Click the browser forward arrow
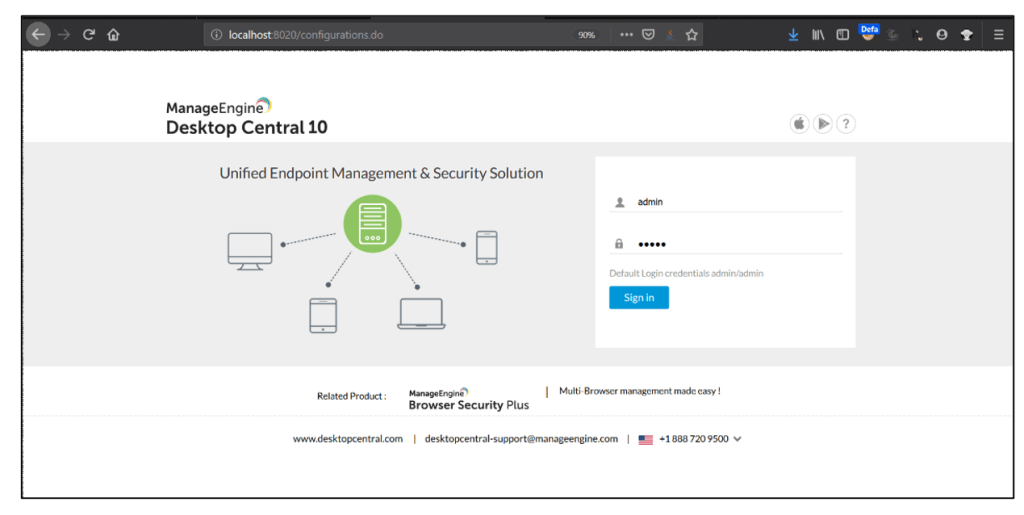The width and height of the screenshot is (1024, 515). click(63, 35)
